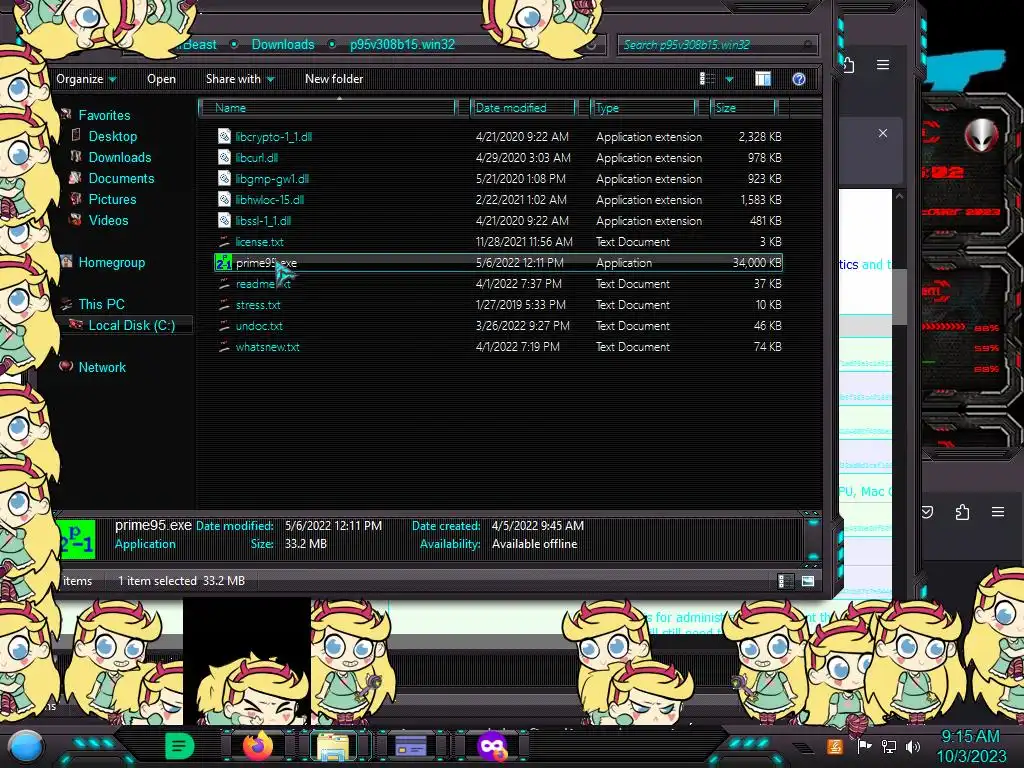The width and height of the screenshot is (1024, 768).
Task: Click the Favorites header in sidebar
Action: [x=104, y=115]
